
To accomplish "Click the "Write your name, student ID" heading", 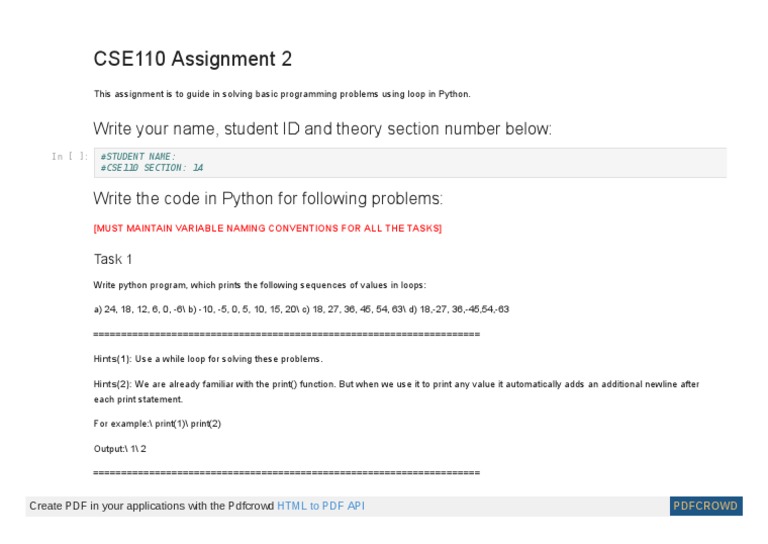I will click(x=322, y=129).
